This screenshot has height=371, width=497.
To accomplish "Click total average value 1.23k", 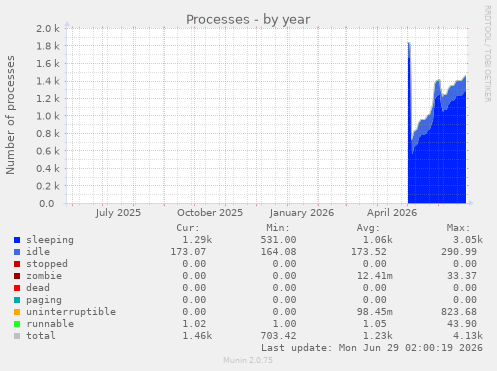I will [x=378, y=336].
